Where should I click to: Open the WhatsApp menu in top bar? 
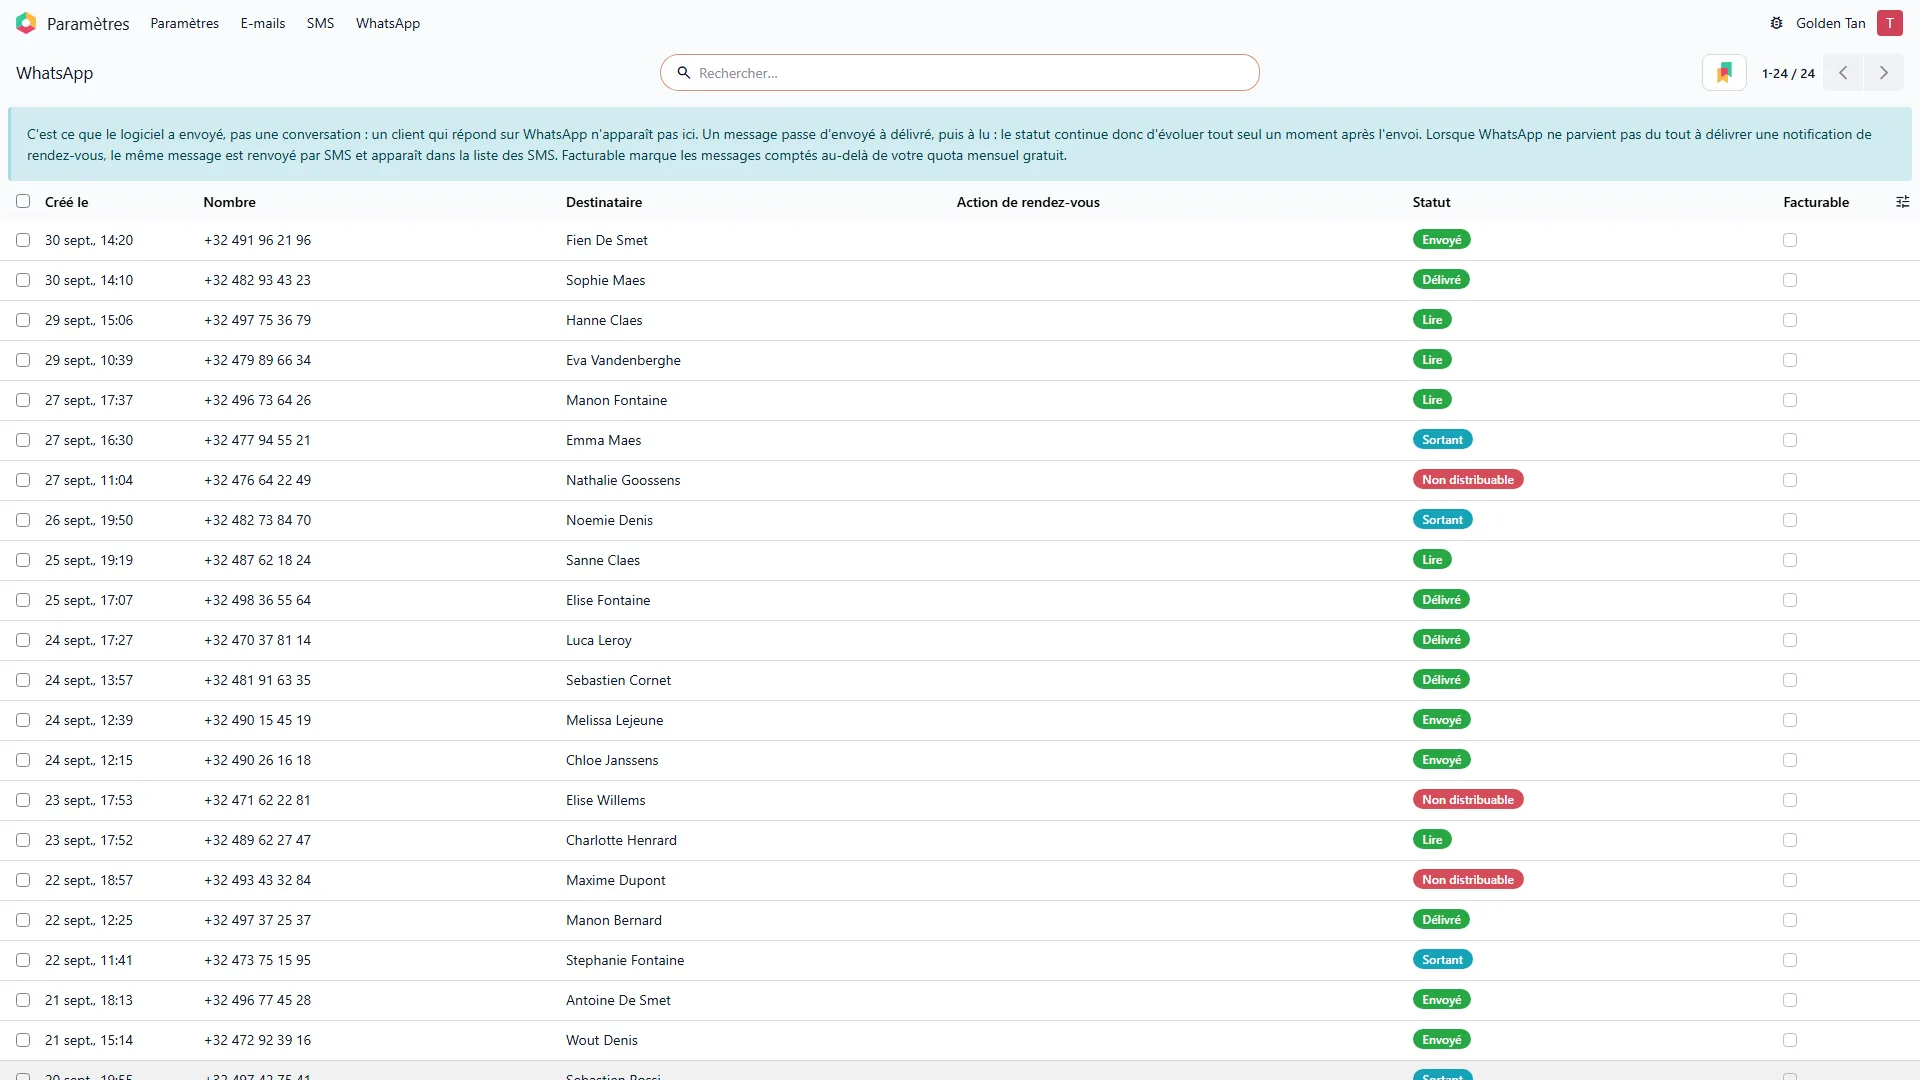[388, 23]
